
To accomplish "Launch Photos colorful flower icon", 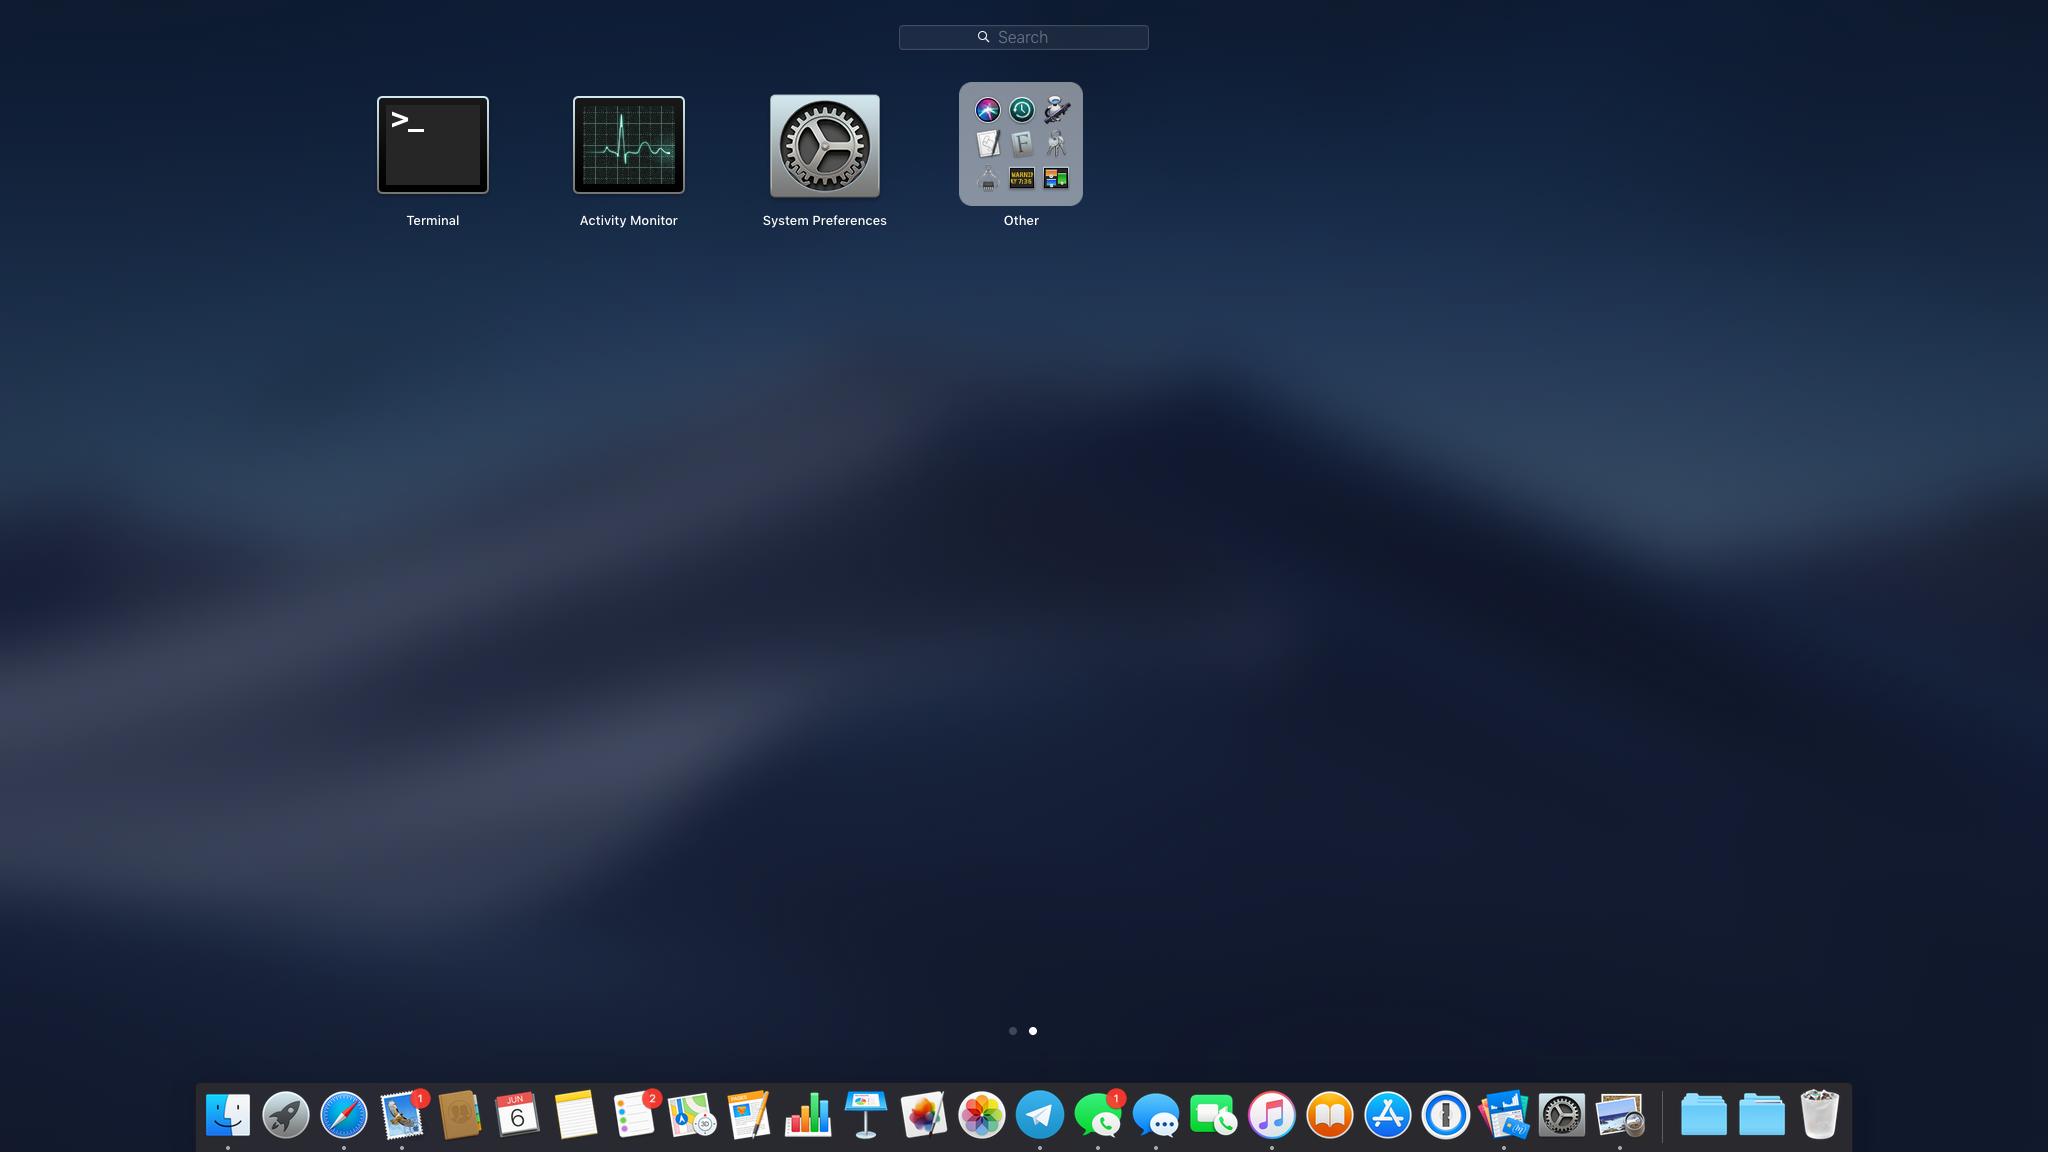I will (981, 1115).
